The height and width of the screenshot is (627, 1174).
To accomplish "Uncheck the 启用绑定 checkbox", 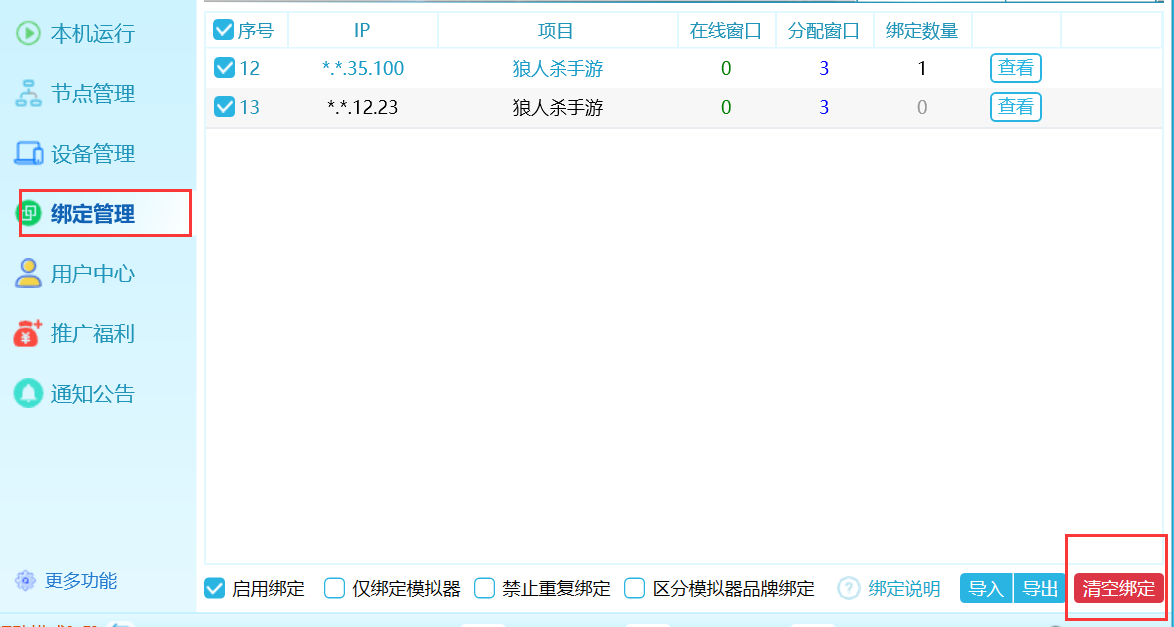I will (x=214, y=588).
